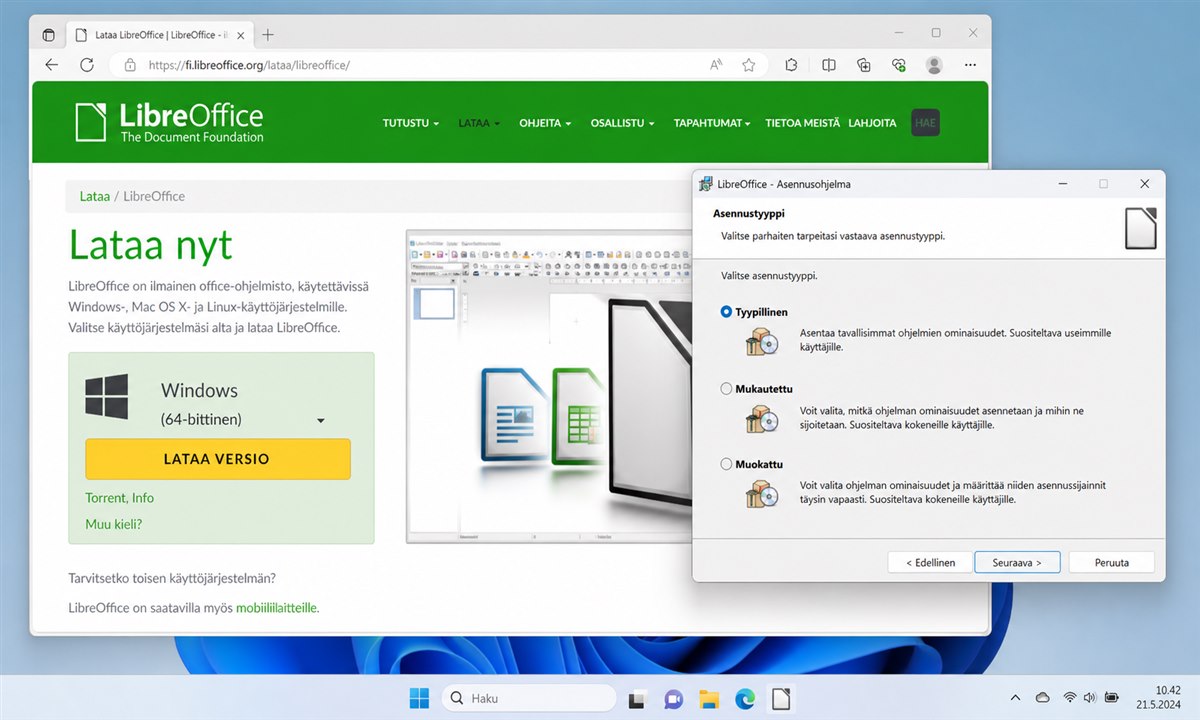The image size is (1200, 720).
Task: Expand the OHJEITA menu
Action: click(545, 123)
